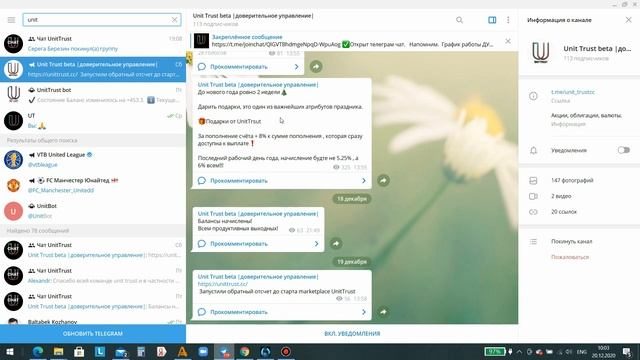Open Google Chrome from the taskbar
The height and width of the screenshot is (360, 640).
point(244,352)
